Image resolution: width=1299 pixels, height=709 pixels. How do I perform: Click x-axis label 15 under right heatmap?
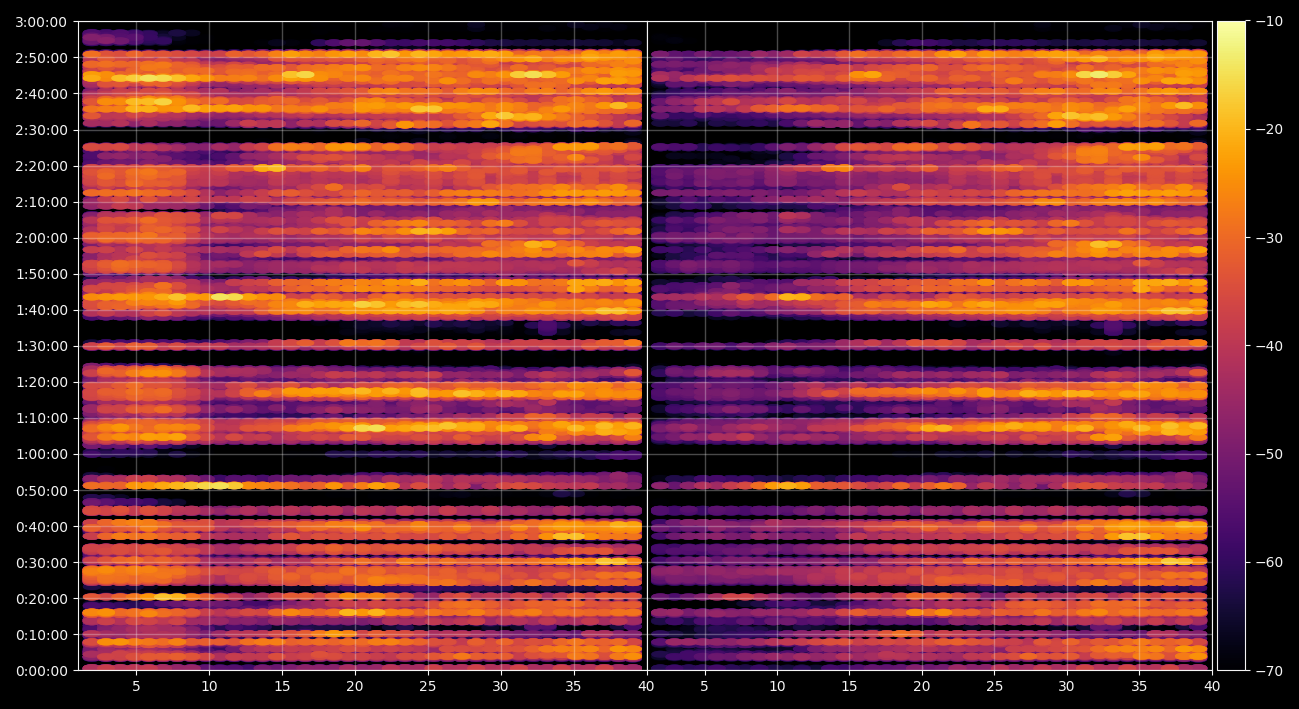click(849, 687)
